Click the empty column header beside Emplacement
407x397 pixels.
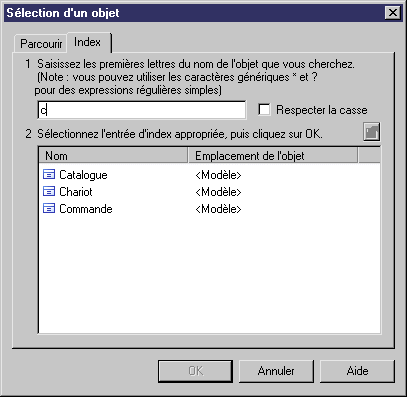[369, 156]
